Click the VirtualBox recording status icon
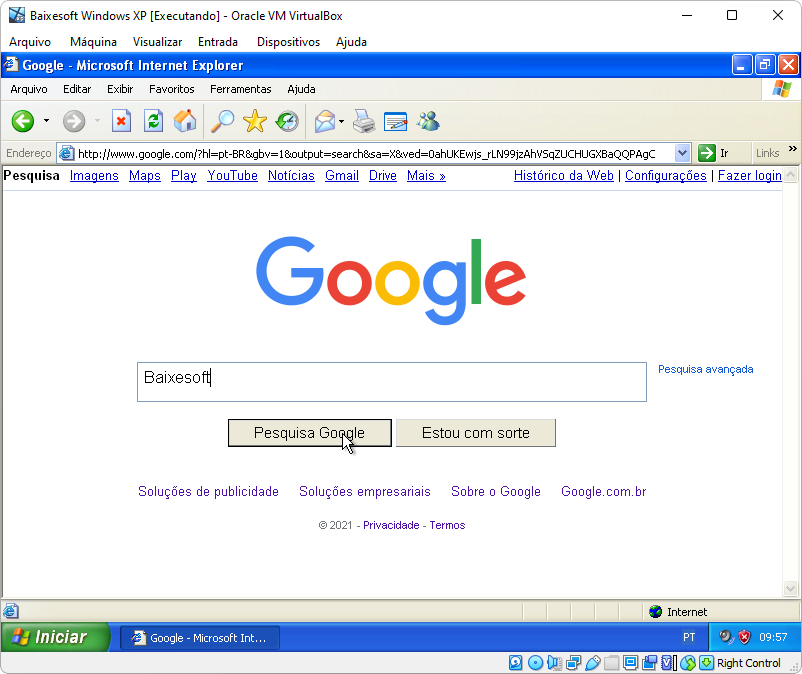 click(650, 663)
